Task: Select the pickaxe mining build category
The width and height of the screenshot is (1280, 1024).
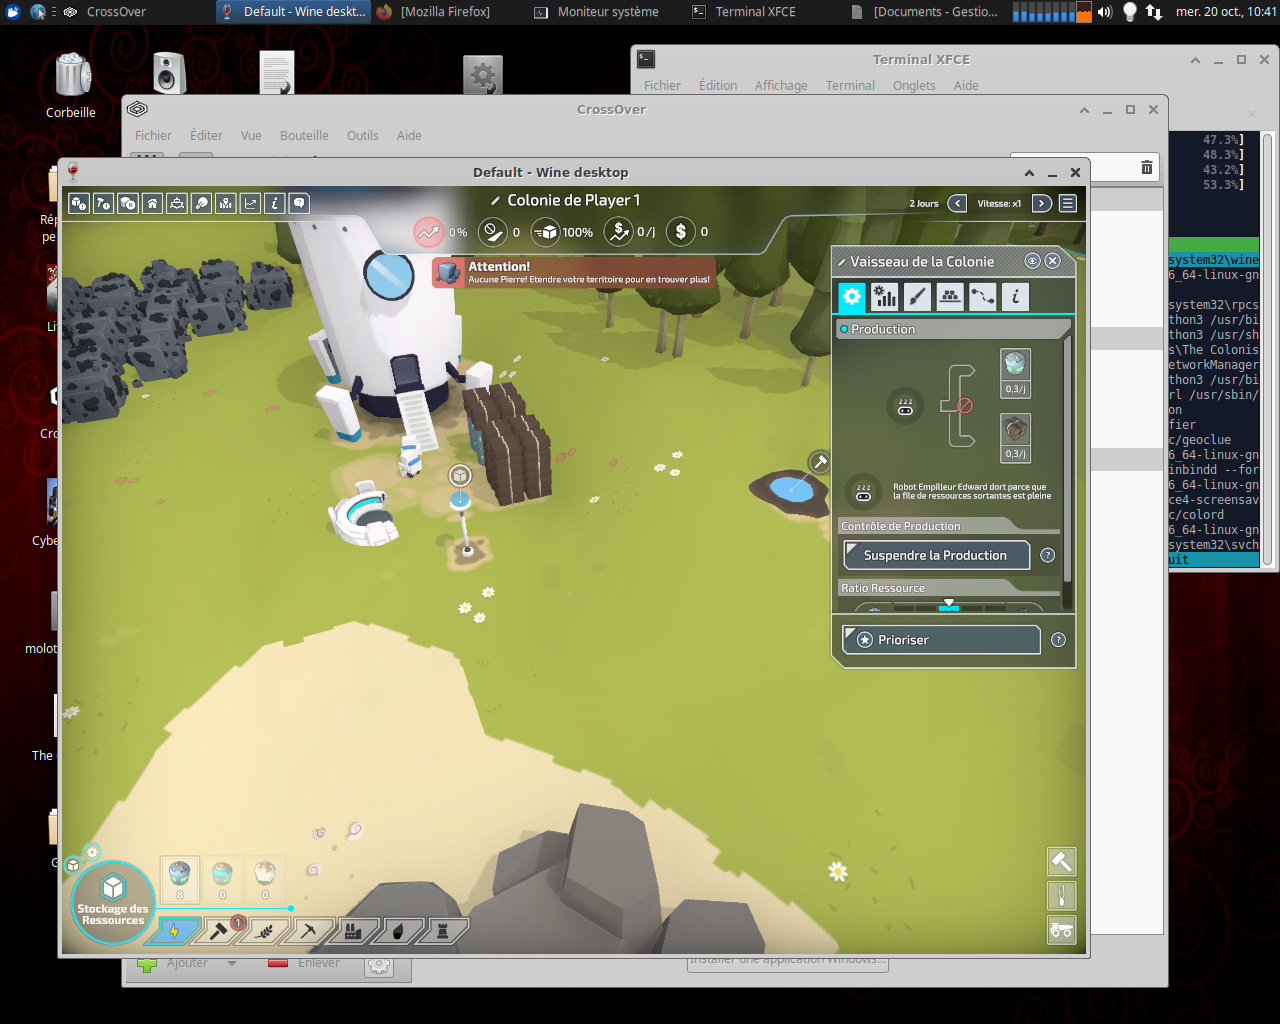Action: coord(309,931)
